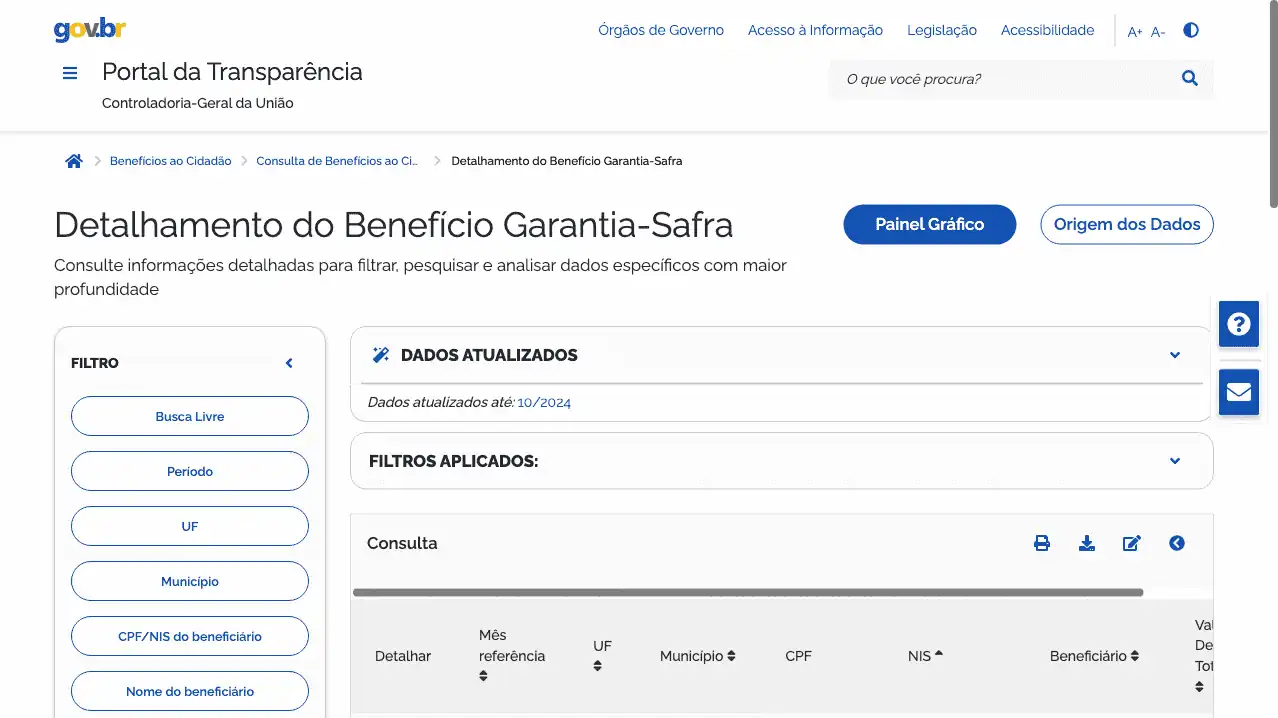Toggle high contrast mode
This screenshot has width=1278, height=718.
coord(1190,30)
